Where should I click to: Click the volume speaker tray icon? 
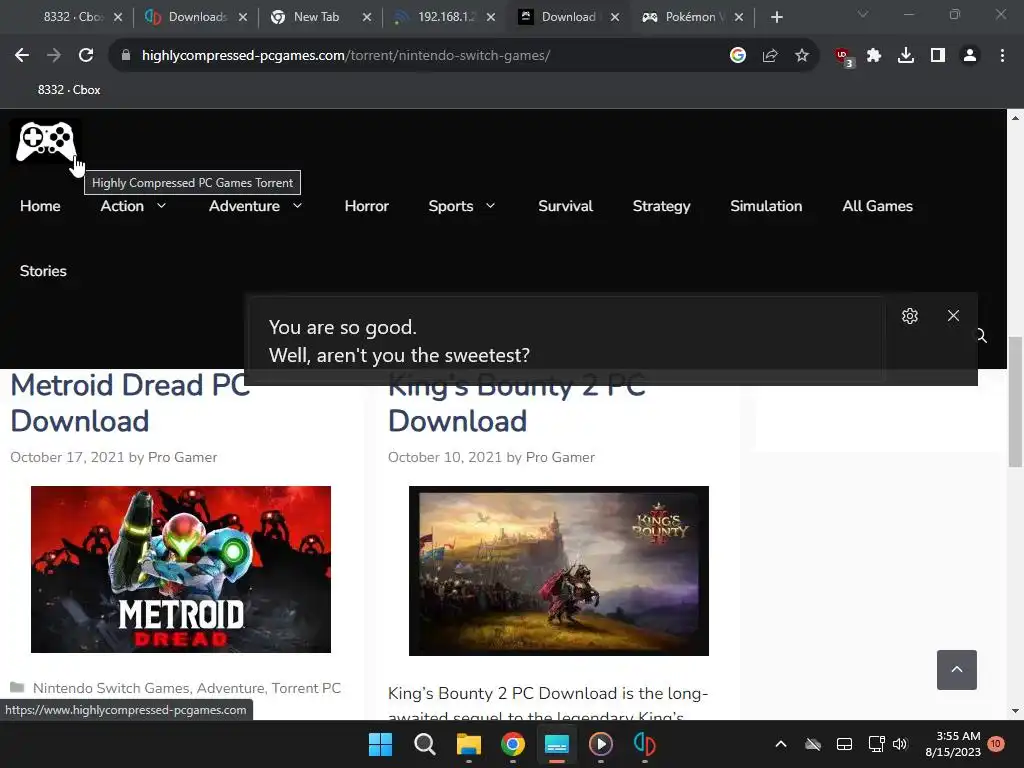[x=900, y=744]
